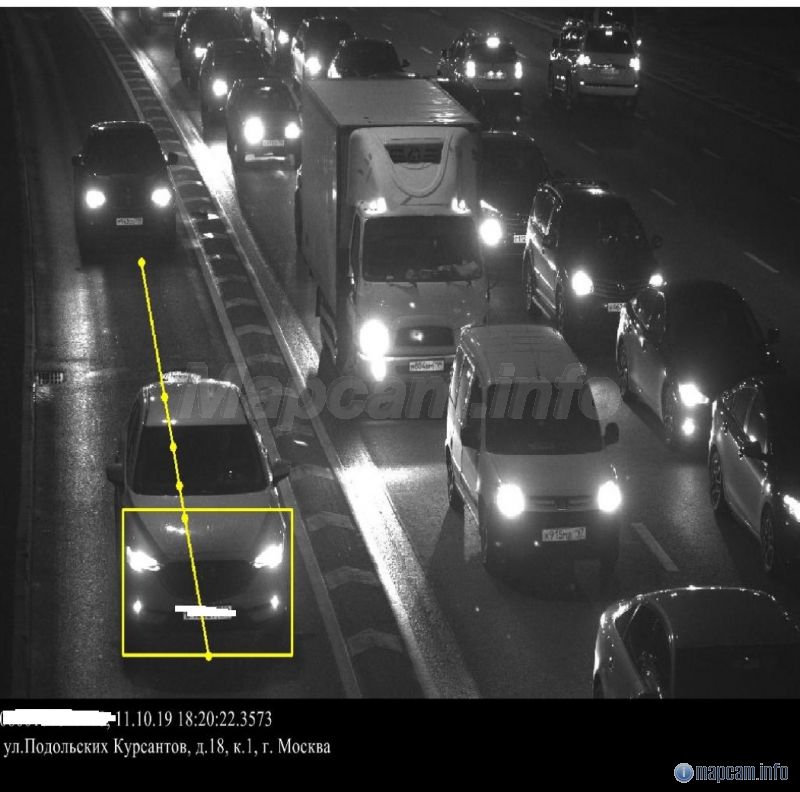Viewport: 800px width, 792px height.
Task: Click the blurred license plate inside the yellow box
Action: (205, 611)
